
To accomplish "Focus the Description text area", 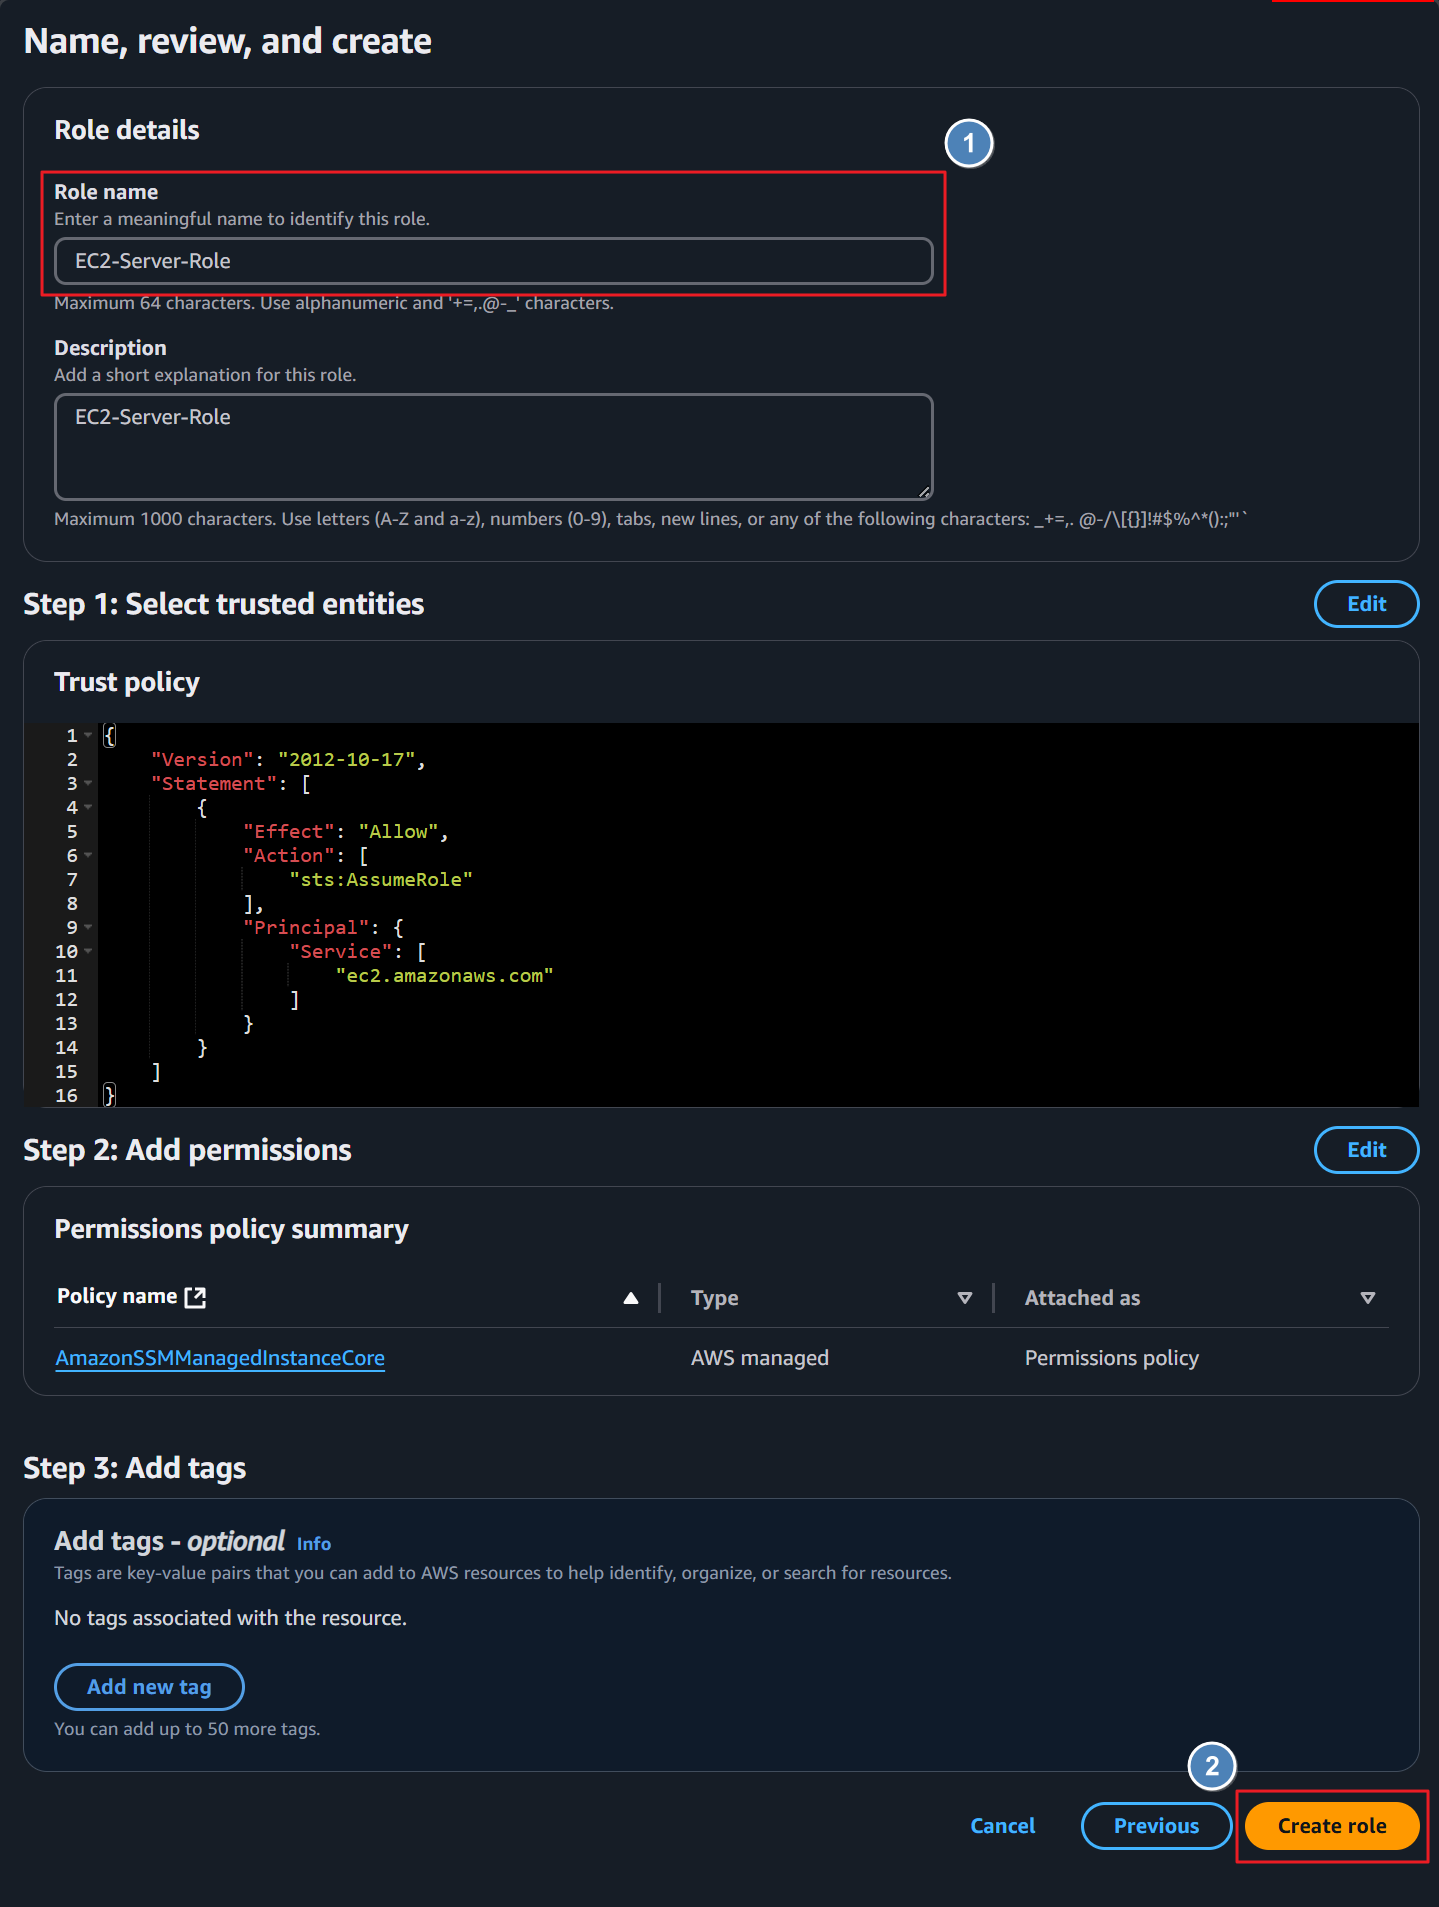I will tap(494, 447).
